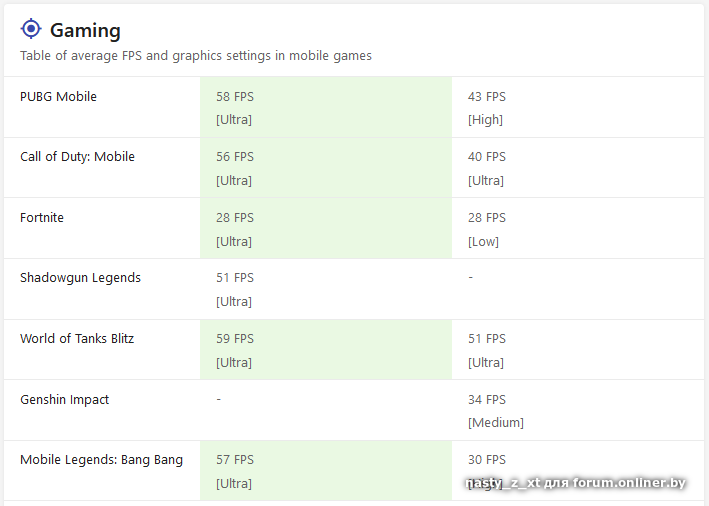Click the Gaming crosshair icon
This screenshot has width=709, height=506.
pyautogui.click(x=31, y=29)
